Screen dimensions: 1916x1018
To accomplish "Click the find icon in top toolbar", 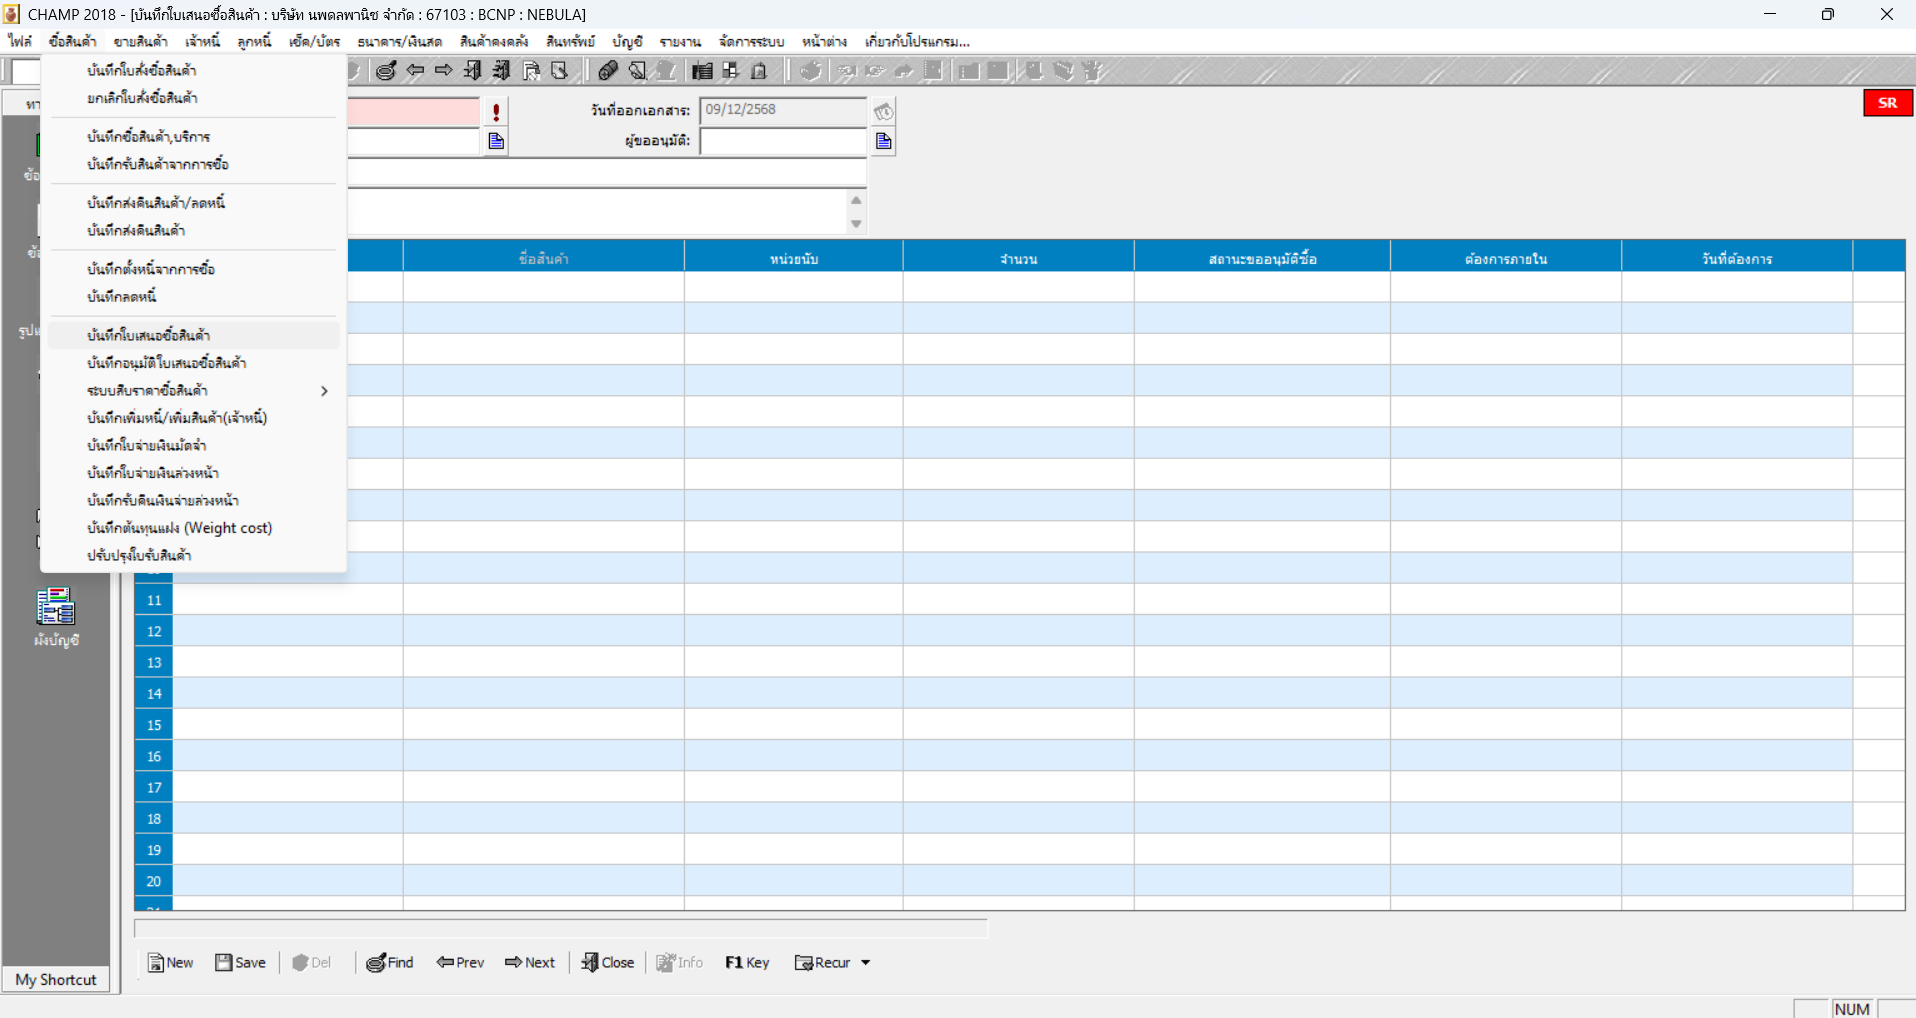I will (x=386, y=70).
